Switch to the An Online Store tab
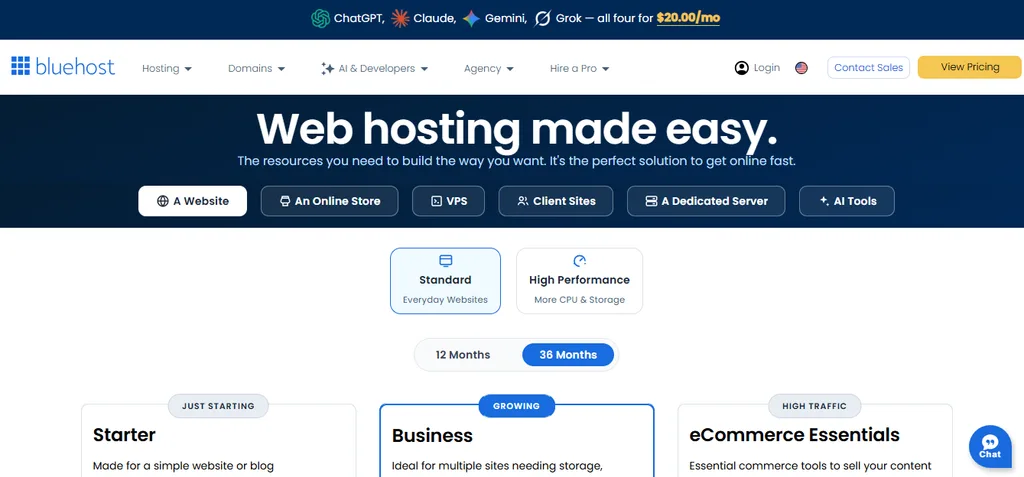1024x477 pixels. (329, 201)
